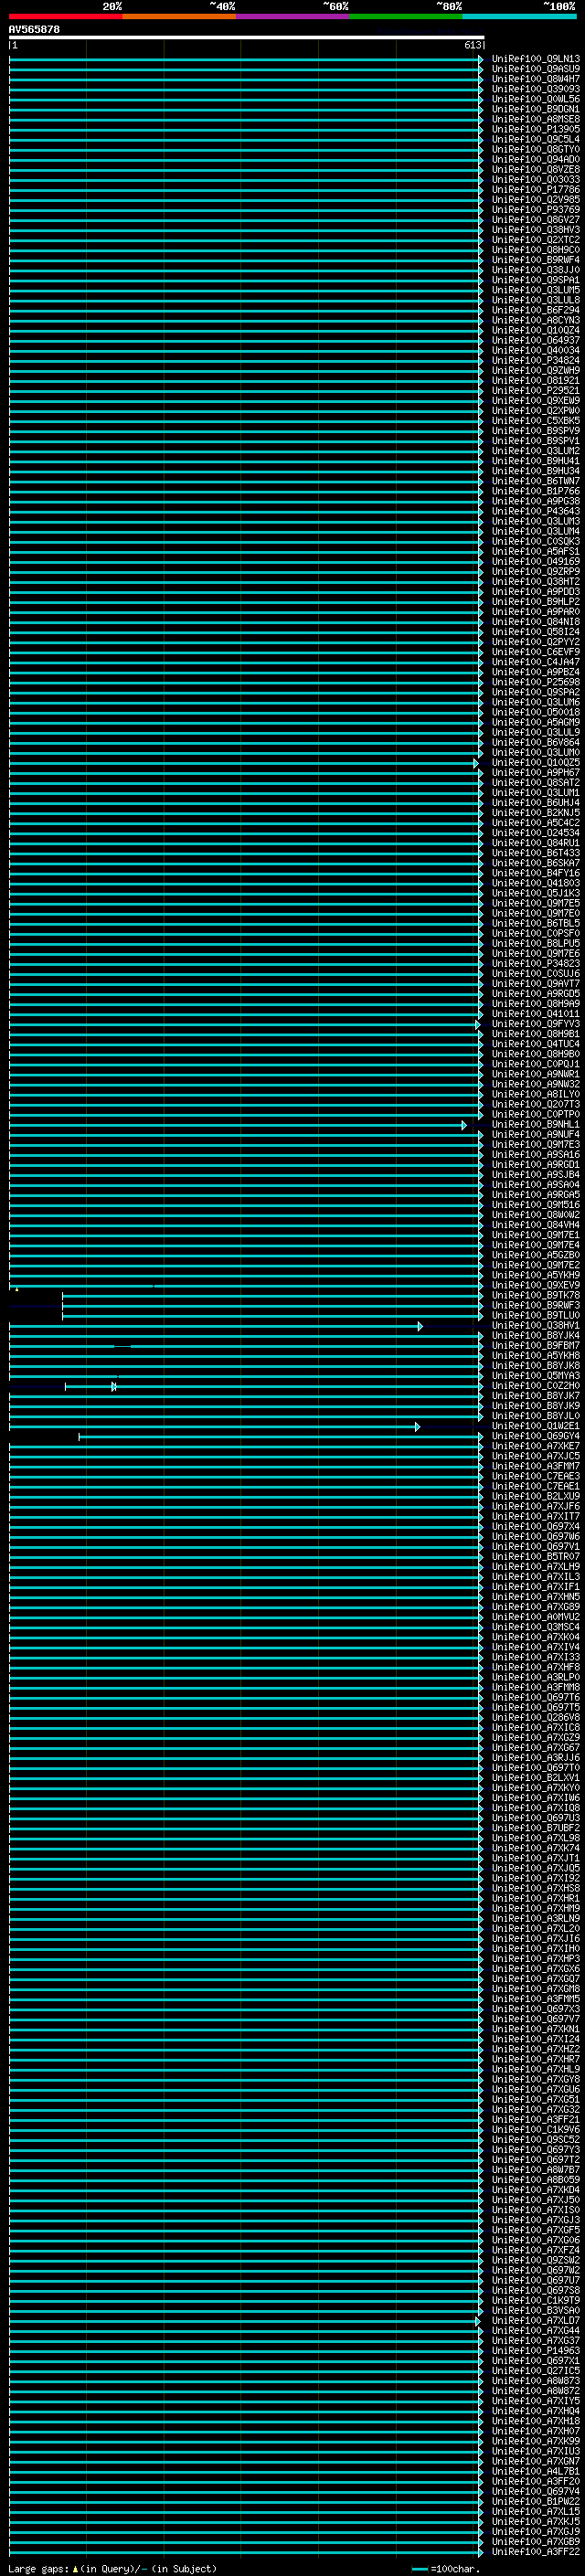Select hit UniRef100_A5AFS1

click(x=536, y=552)
